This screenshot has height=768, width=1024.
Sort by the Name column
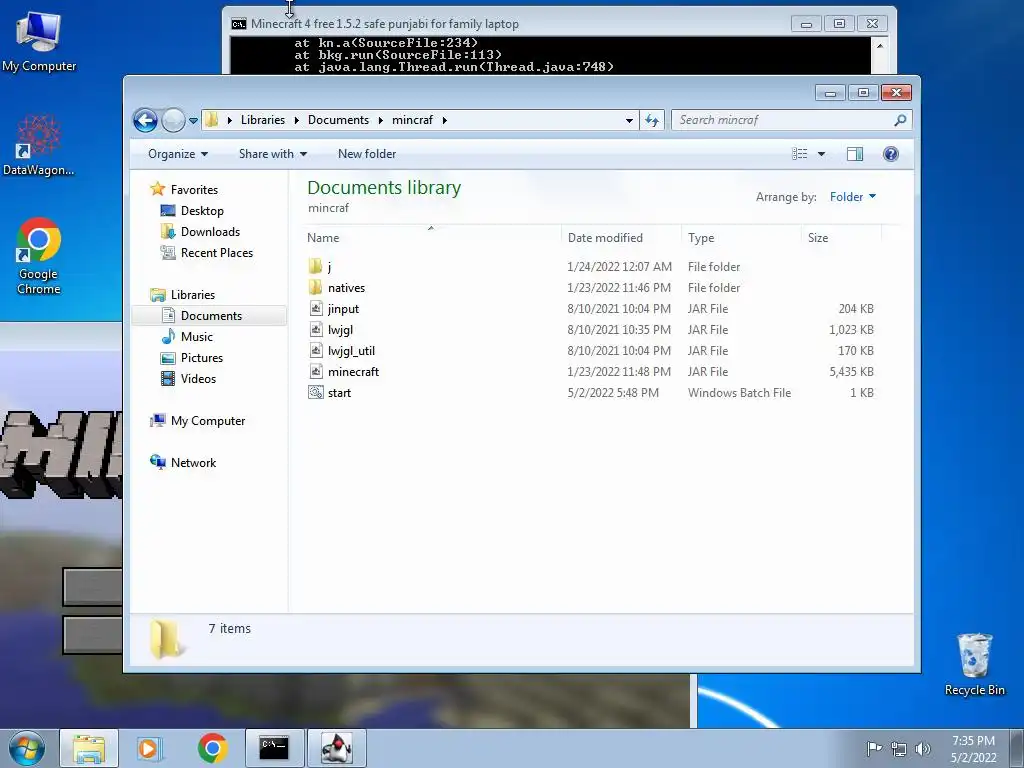pos(432,238)
